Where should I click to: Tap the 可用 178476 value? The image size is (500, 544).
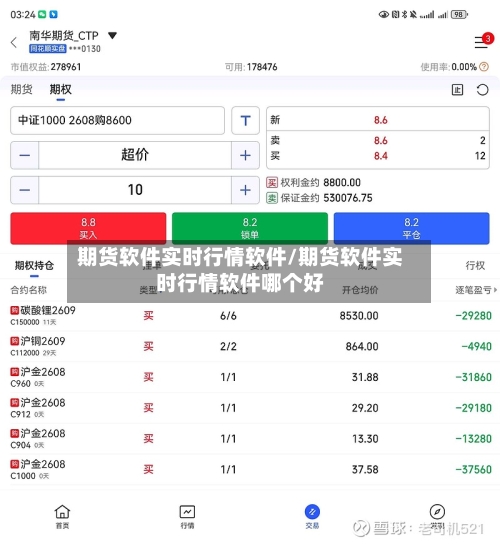tap(262, 67)
